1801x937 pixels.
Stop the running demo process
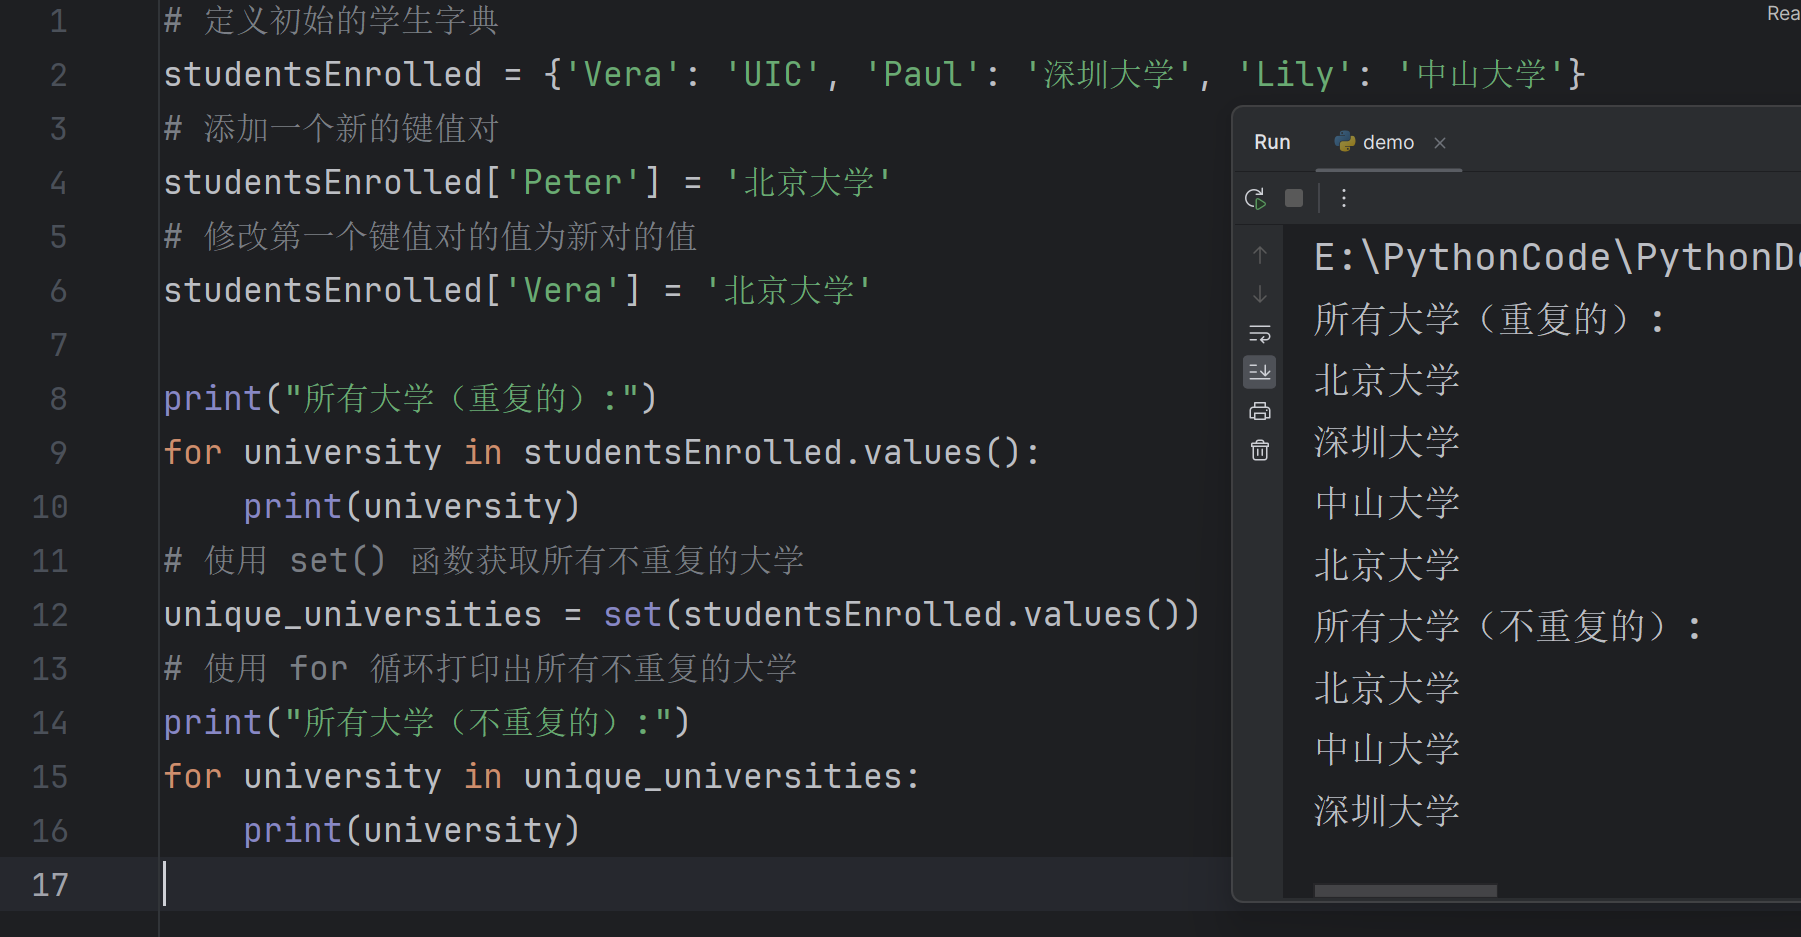coord(1294,198)
